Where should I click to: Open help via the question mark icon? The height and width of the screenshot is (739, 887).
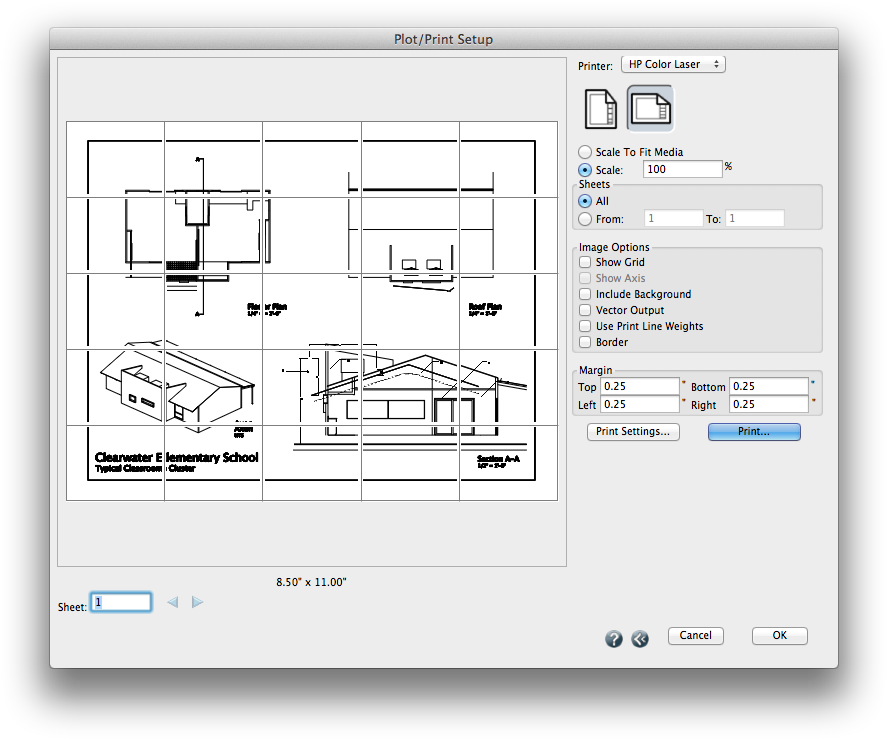point(613,638)
